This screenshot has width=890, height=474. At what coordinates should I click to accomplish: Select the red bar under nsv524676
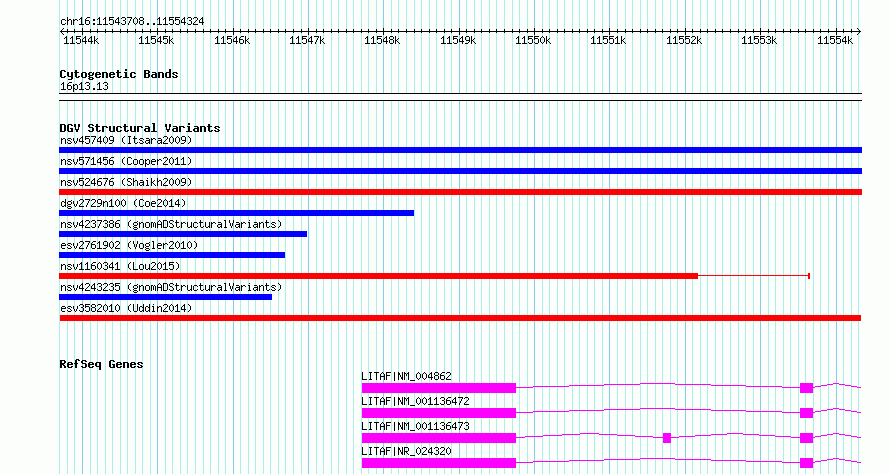pyautogui.click(x=460, y=192)
